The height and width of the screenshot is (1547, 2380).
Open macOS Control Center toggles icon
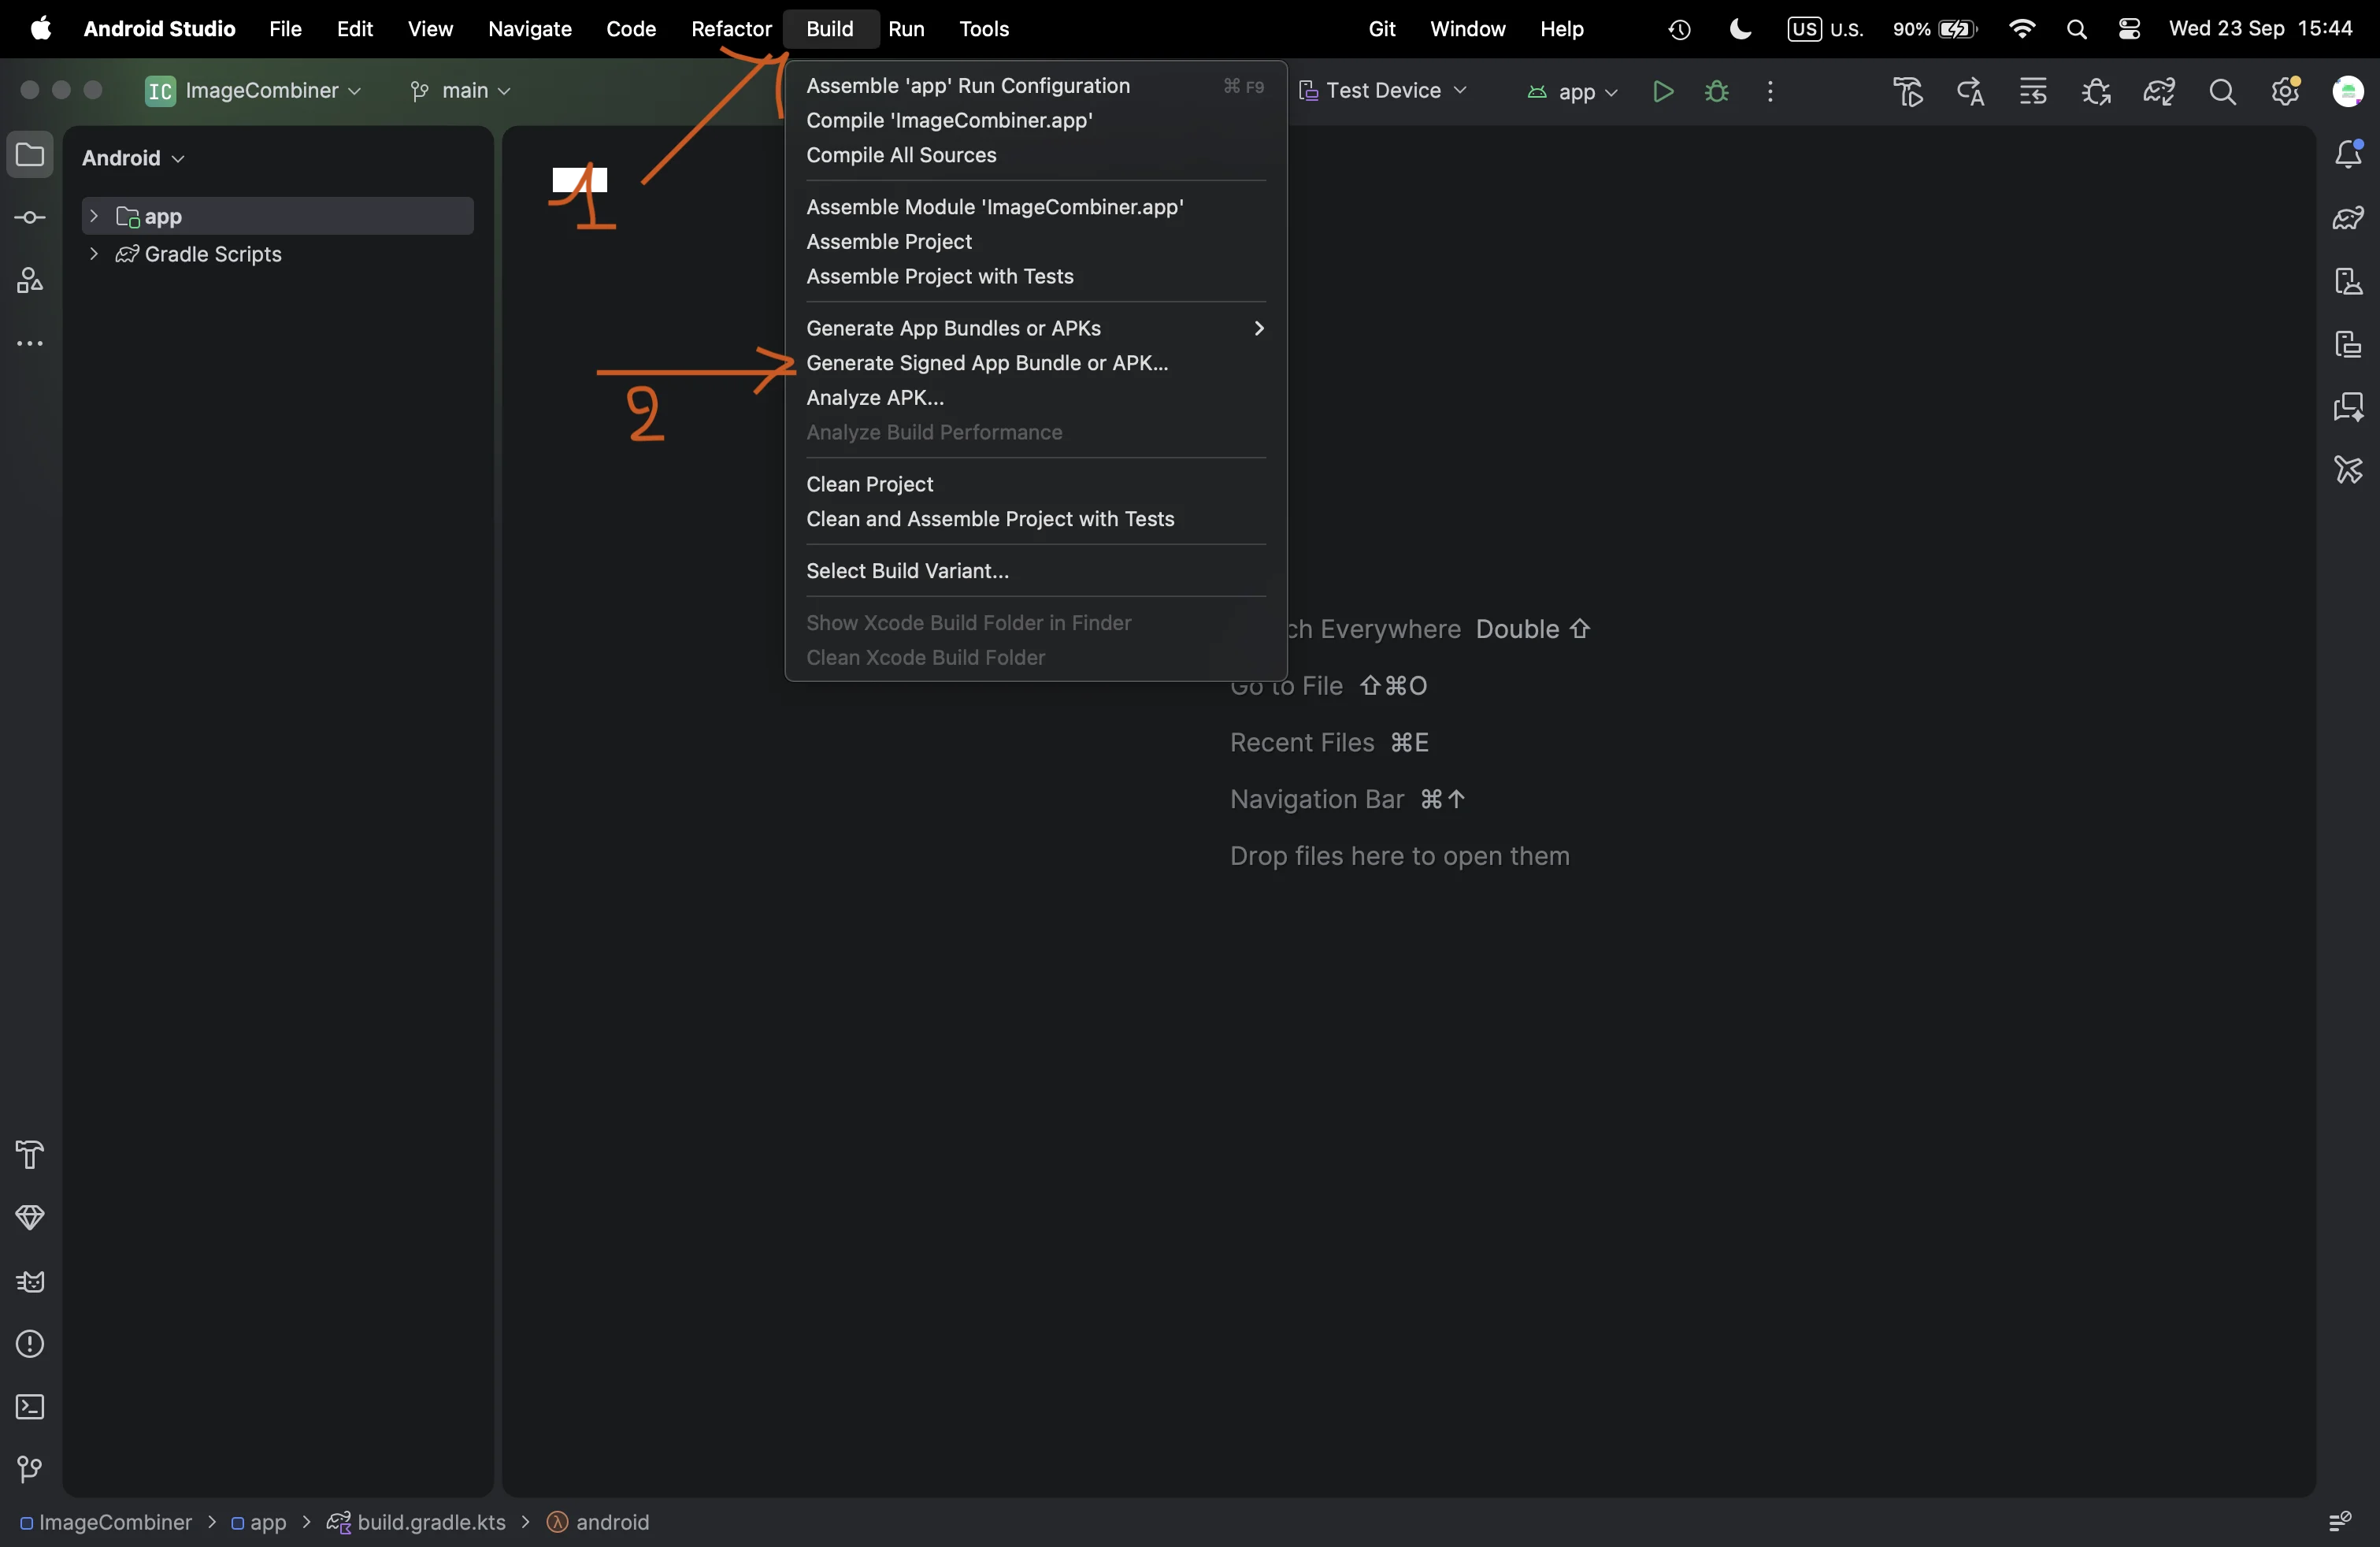point(2129,29)
